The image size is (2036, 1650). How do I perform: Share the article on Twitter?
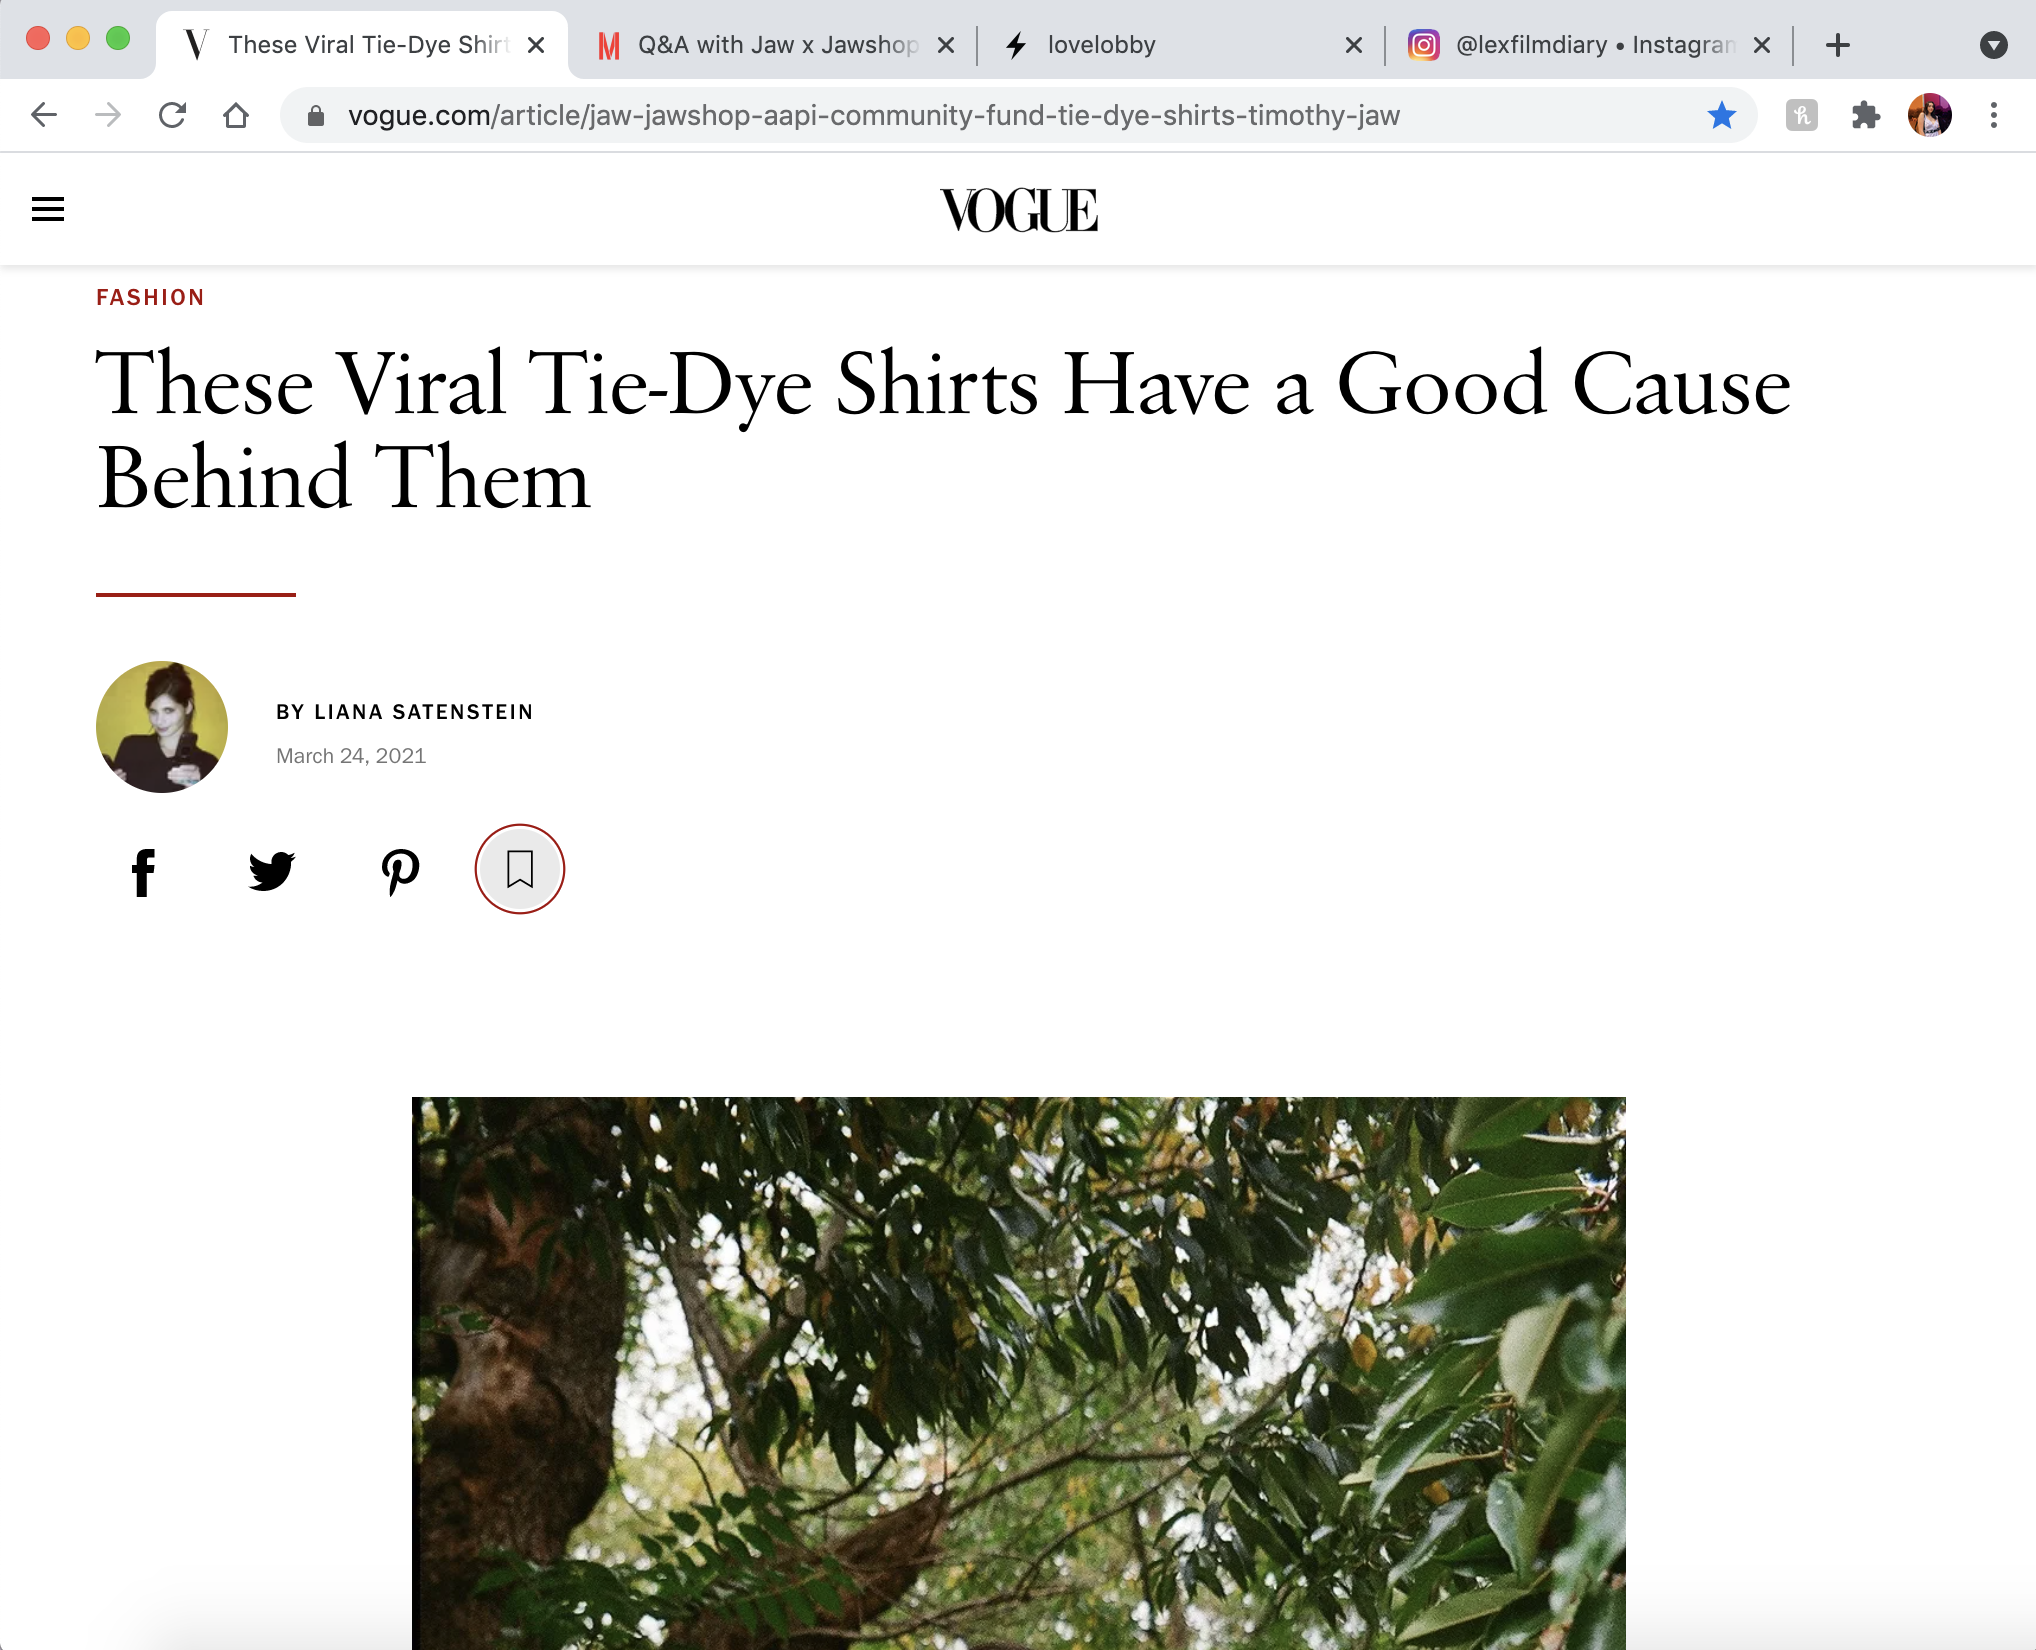tap(271, 871)
